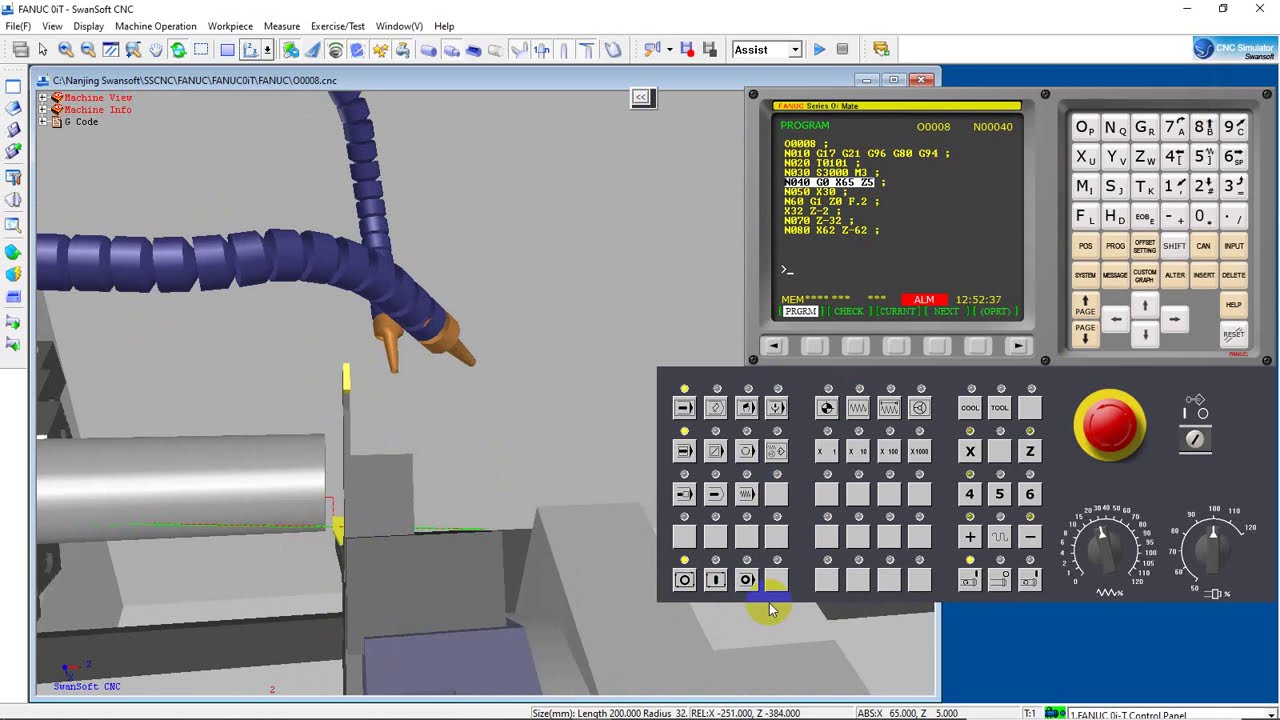Toggle the program protect key switch
1280x720 pixels.
click(x=1195, y=439)
